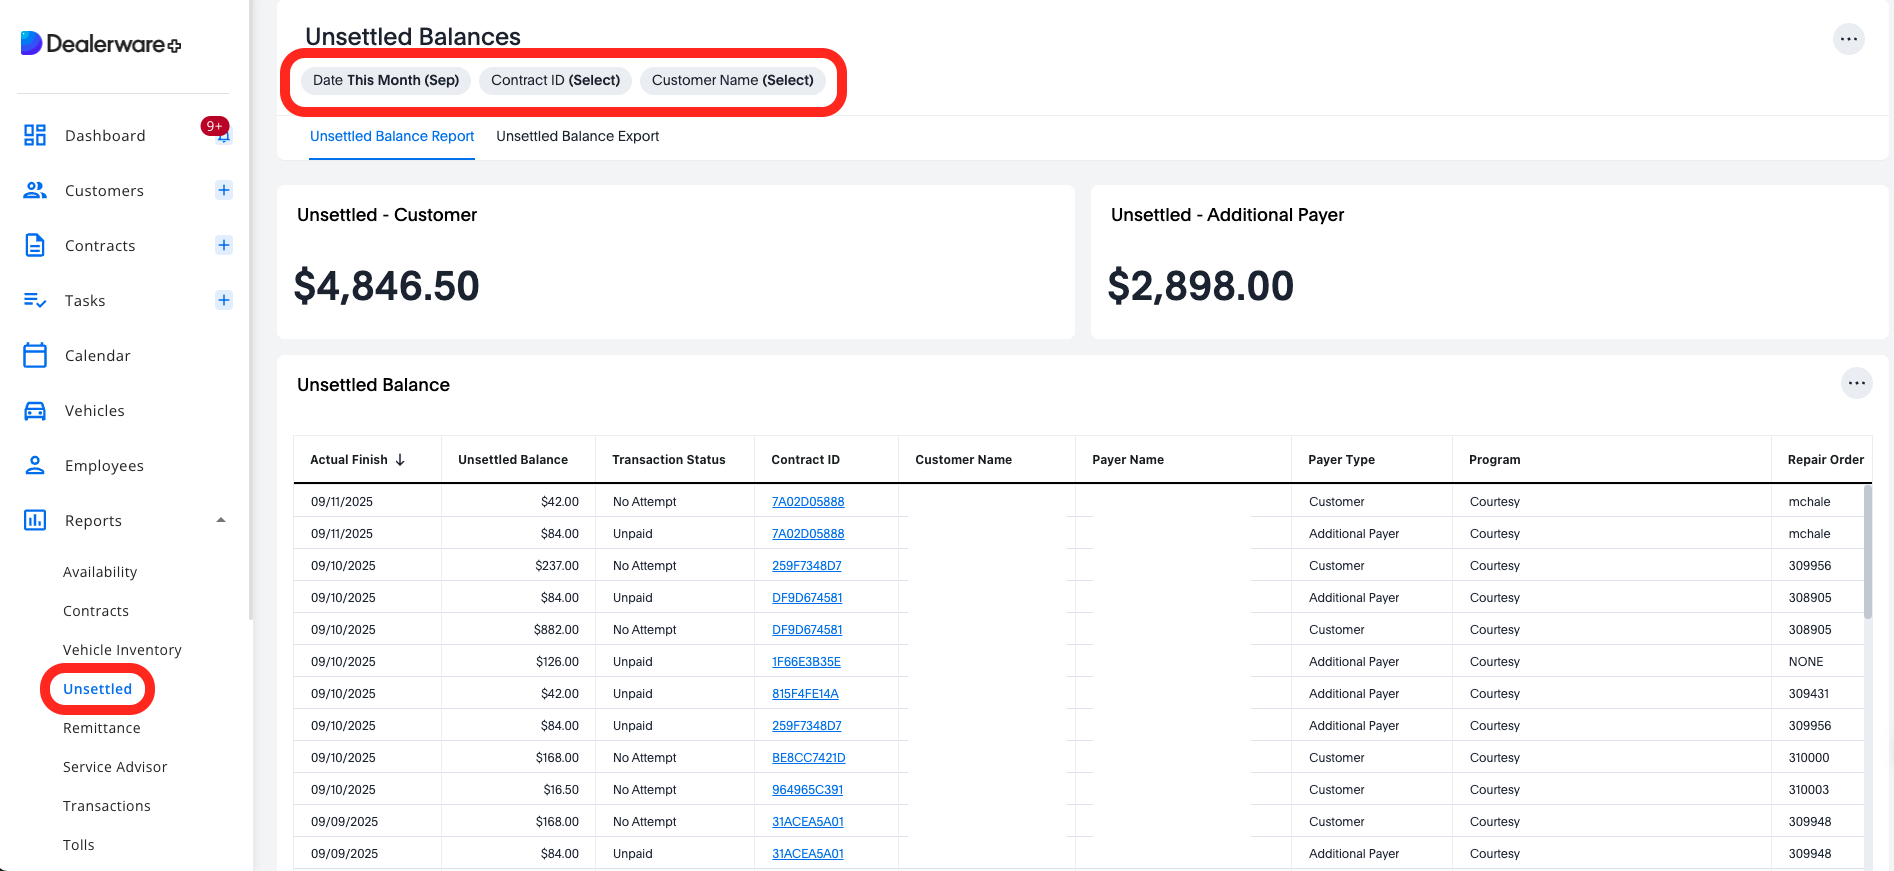This screenshot has width=1894, height=871.
Task: Click the table vertical scrollbar
Action: coord(1867,550)
